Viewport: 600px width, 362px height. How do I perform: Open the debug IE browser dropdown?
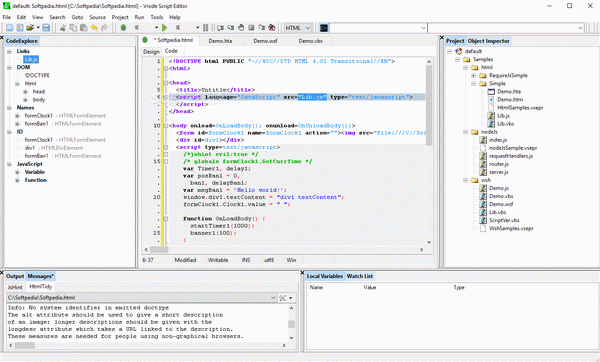156,28
